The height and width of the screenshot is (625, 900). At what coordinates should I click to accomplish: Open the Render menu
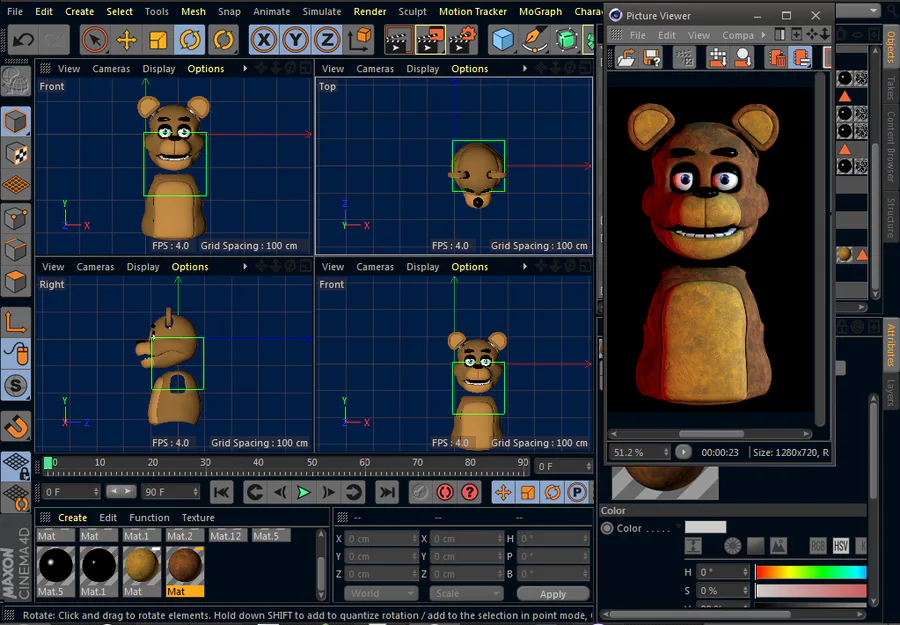[370, 11]
